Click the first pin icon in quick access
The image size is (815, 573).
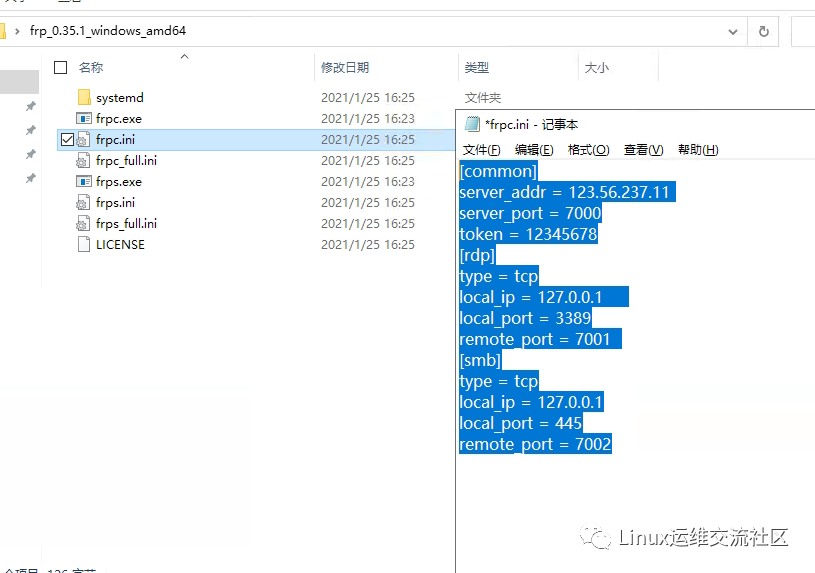(x=31, y=106)
